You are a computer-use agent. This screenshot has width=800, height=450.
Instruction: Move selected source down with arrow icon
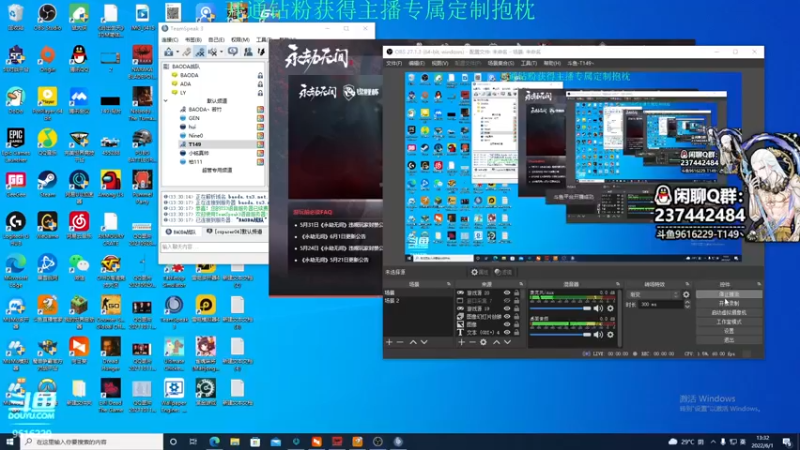point(507,342)
